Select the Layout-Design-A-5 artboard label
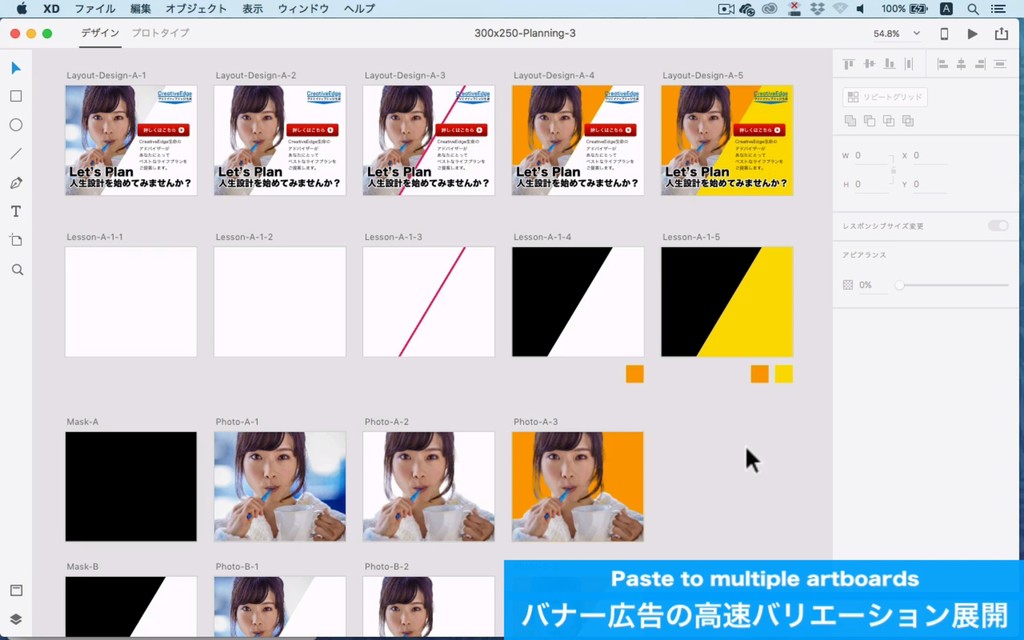The height and width of the screenshot is (640, 1024). coord(703,75)
